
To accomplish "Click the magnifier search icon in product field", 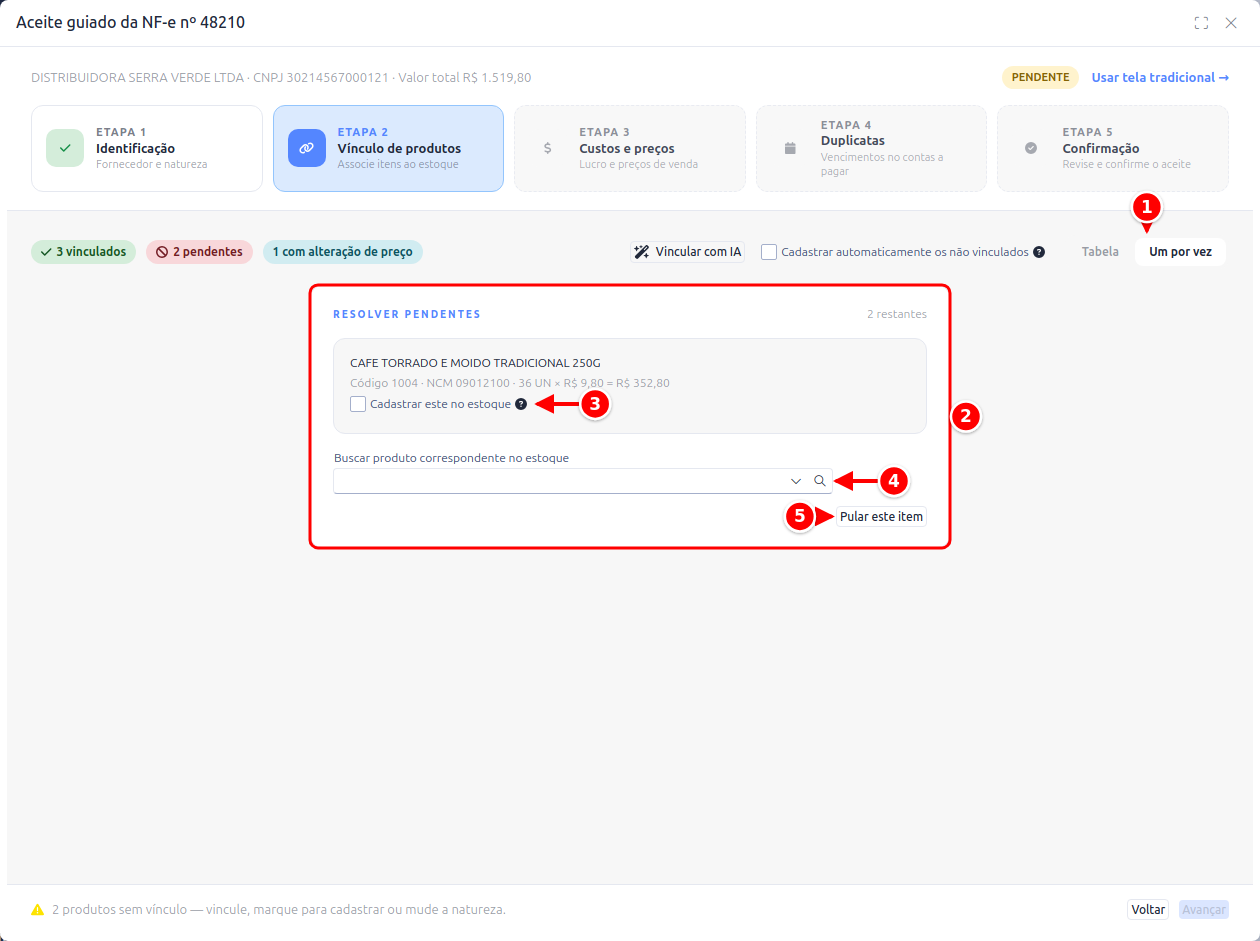I will click(x=820, y=481).
